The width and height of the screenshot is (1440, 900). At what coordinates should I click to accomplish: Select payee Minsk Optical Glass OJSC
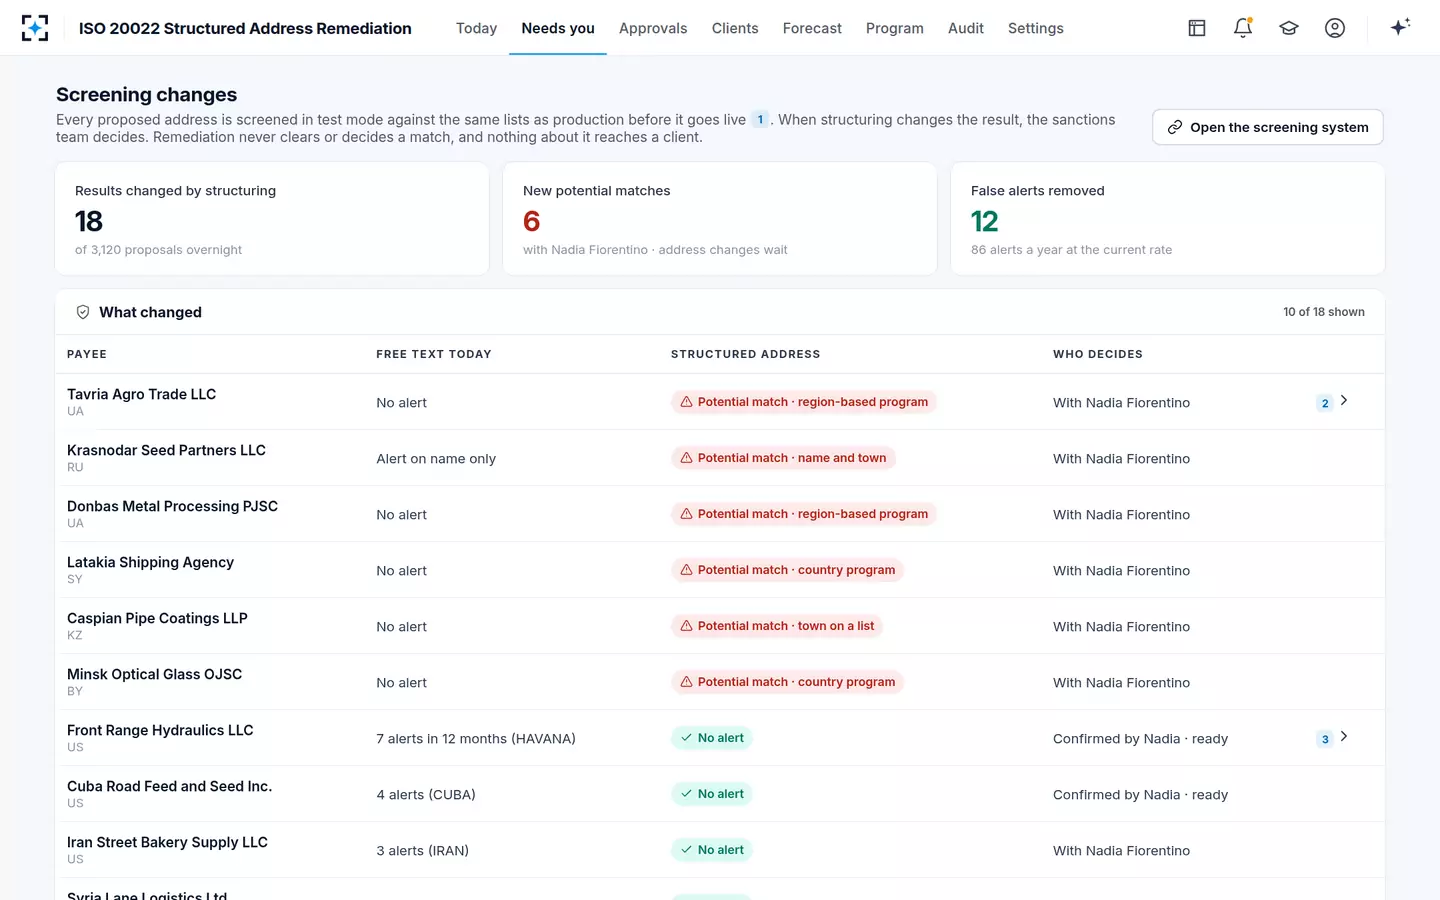tap(154, 674)
